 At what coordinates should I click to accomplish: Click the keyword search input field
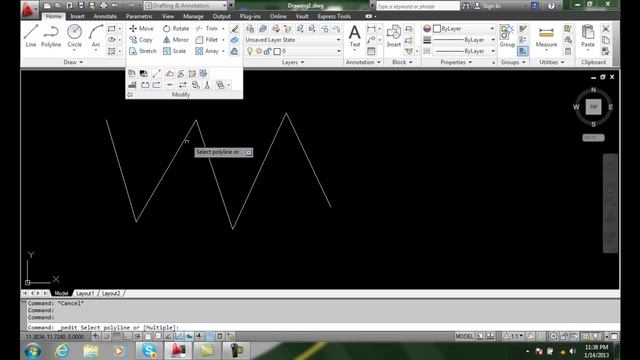coord(418,6)
